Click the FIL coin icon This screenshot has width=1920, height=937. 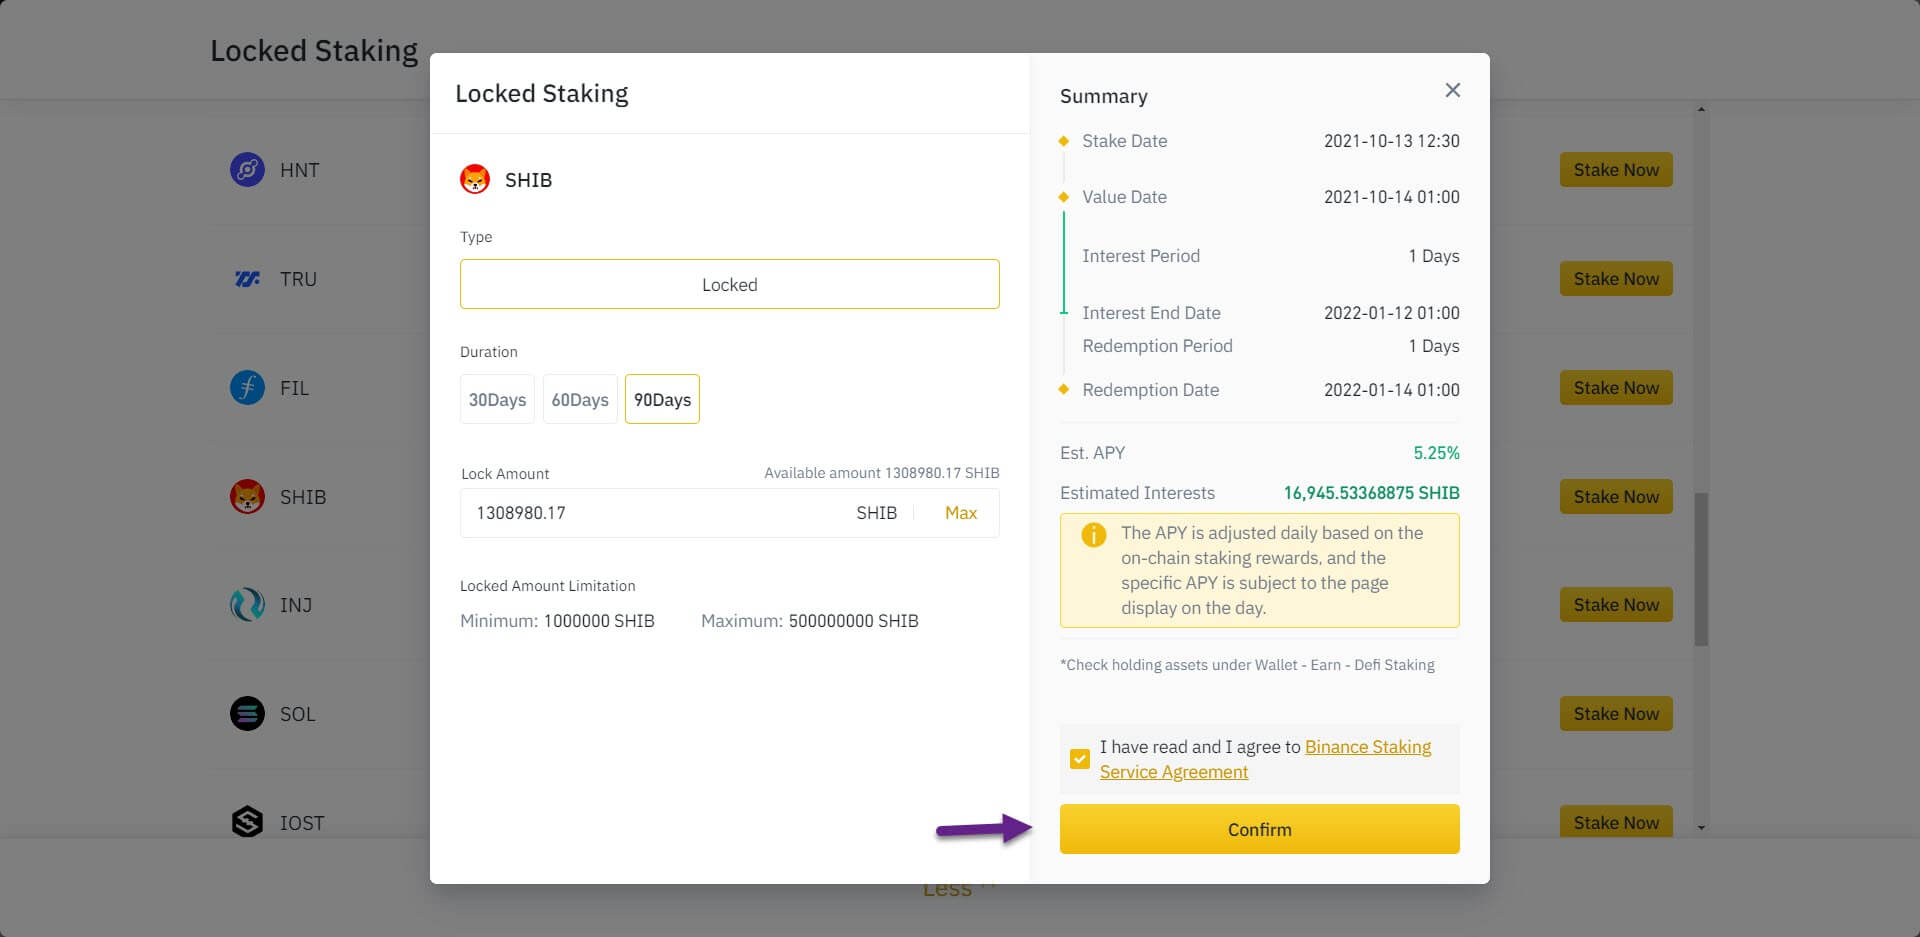[247, 388]
